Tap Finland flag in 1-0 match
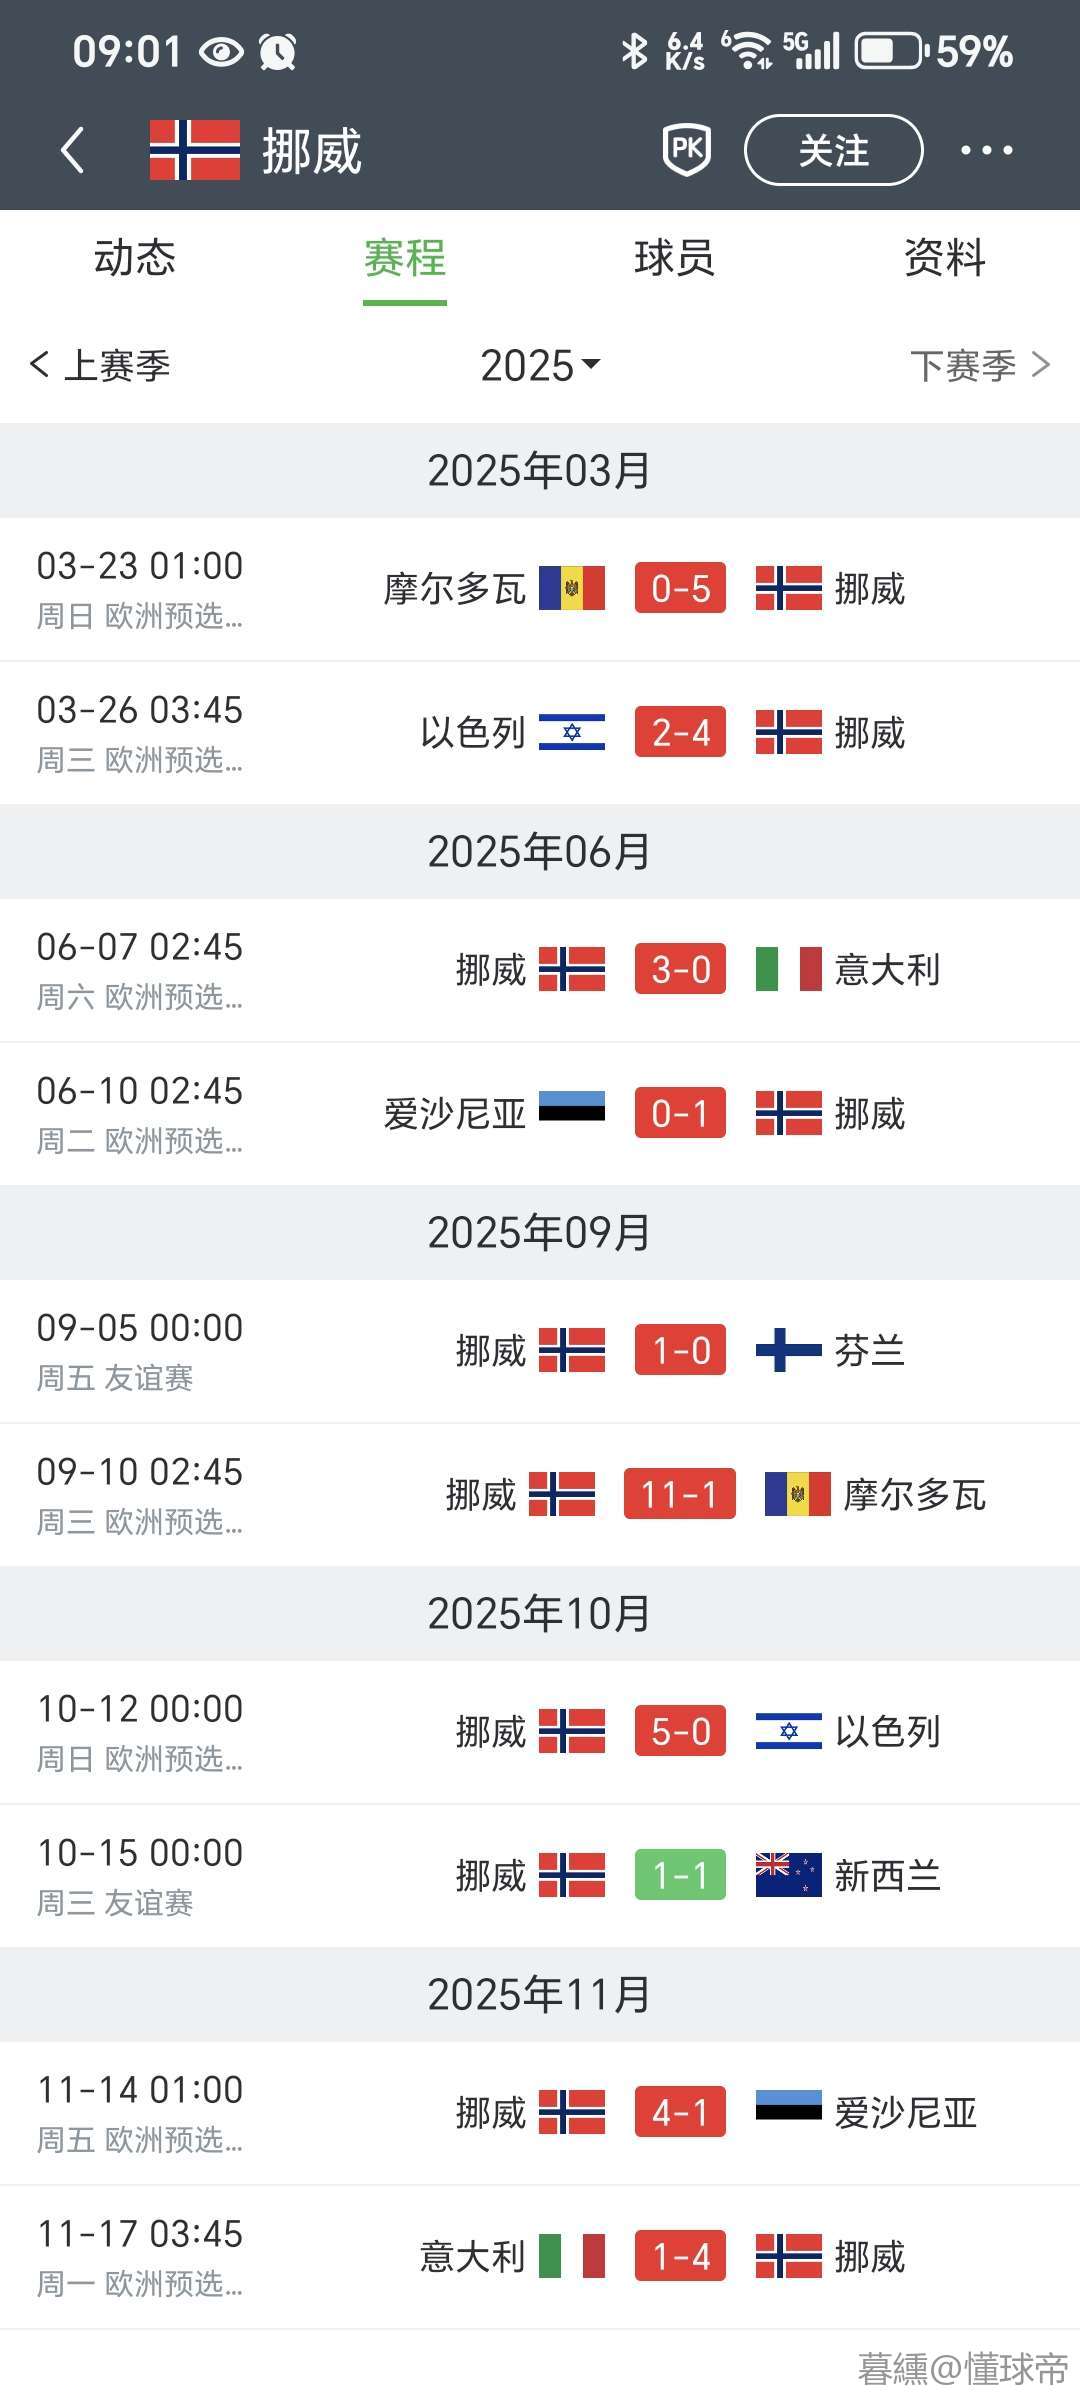This screenshot has height=2400, width=1080. point(788,1350)
